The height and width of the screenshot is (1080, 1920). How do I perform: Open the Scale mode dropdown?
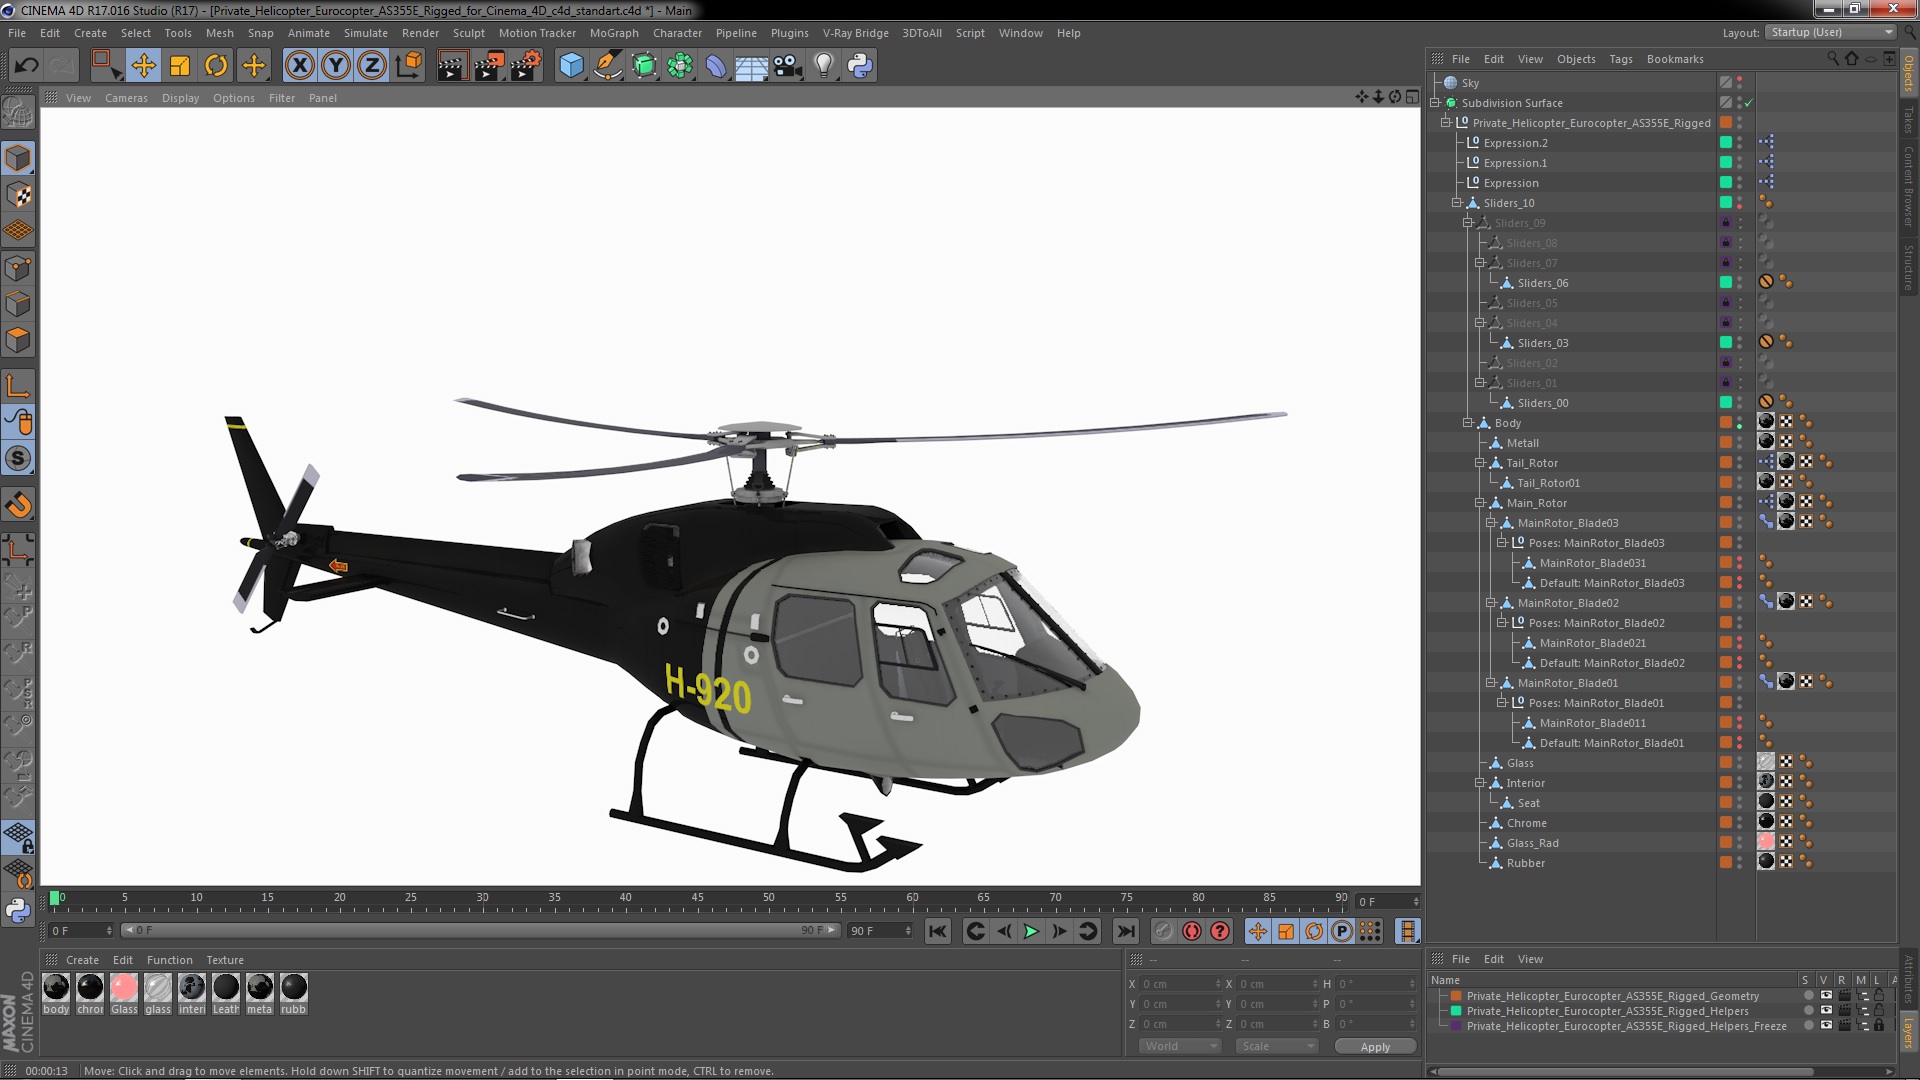(1276, 1046)
